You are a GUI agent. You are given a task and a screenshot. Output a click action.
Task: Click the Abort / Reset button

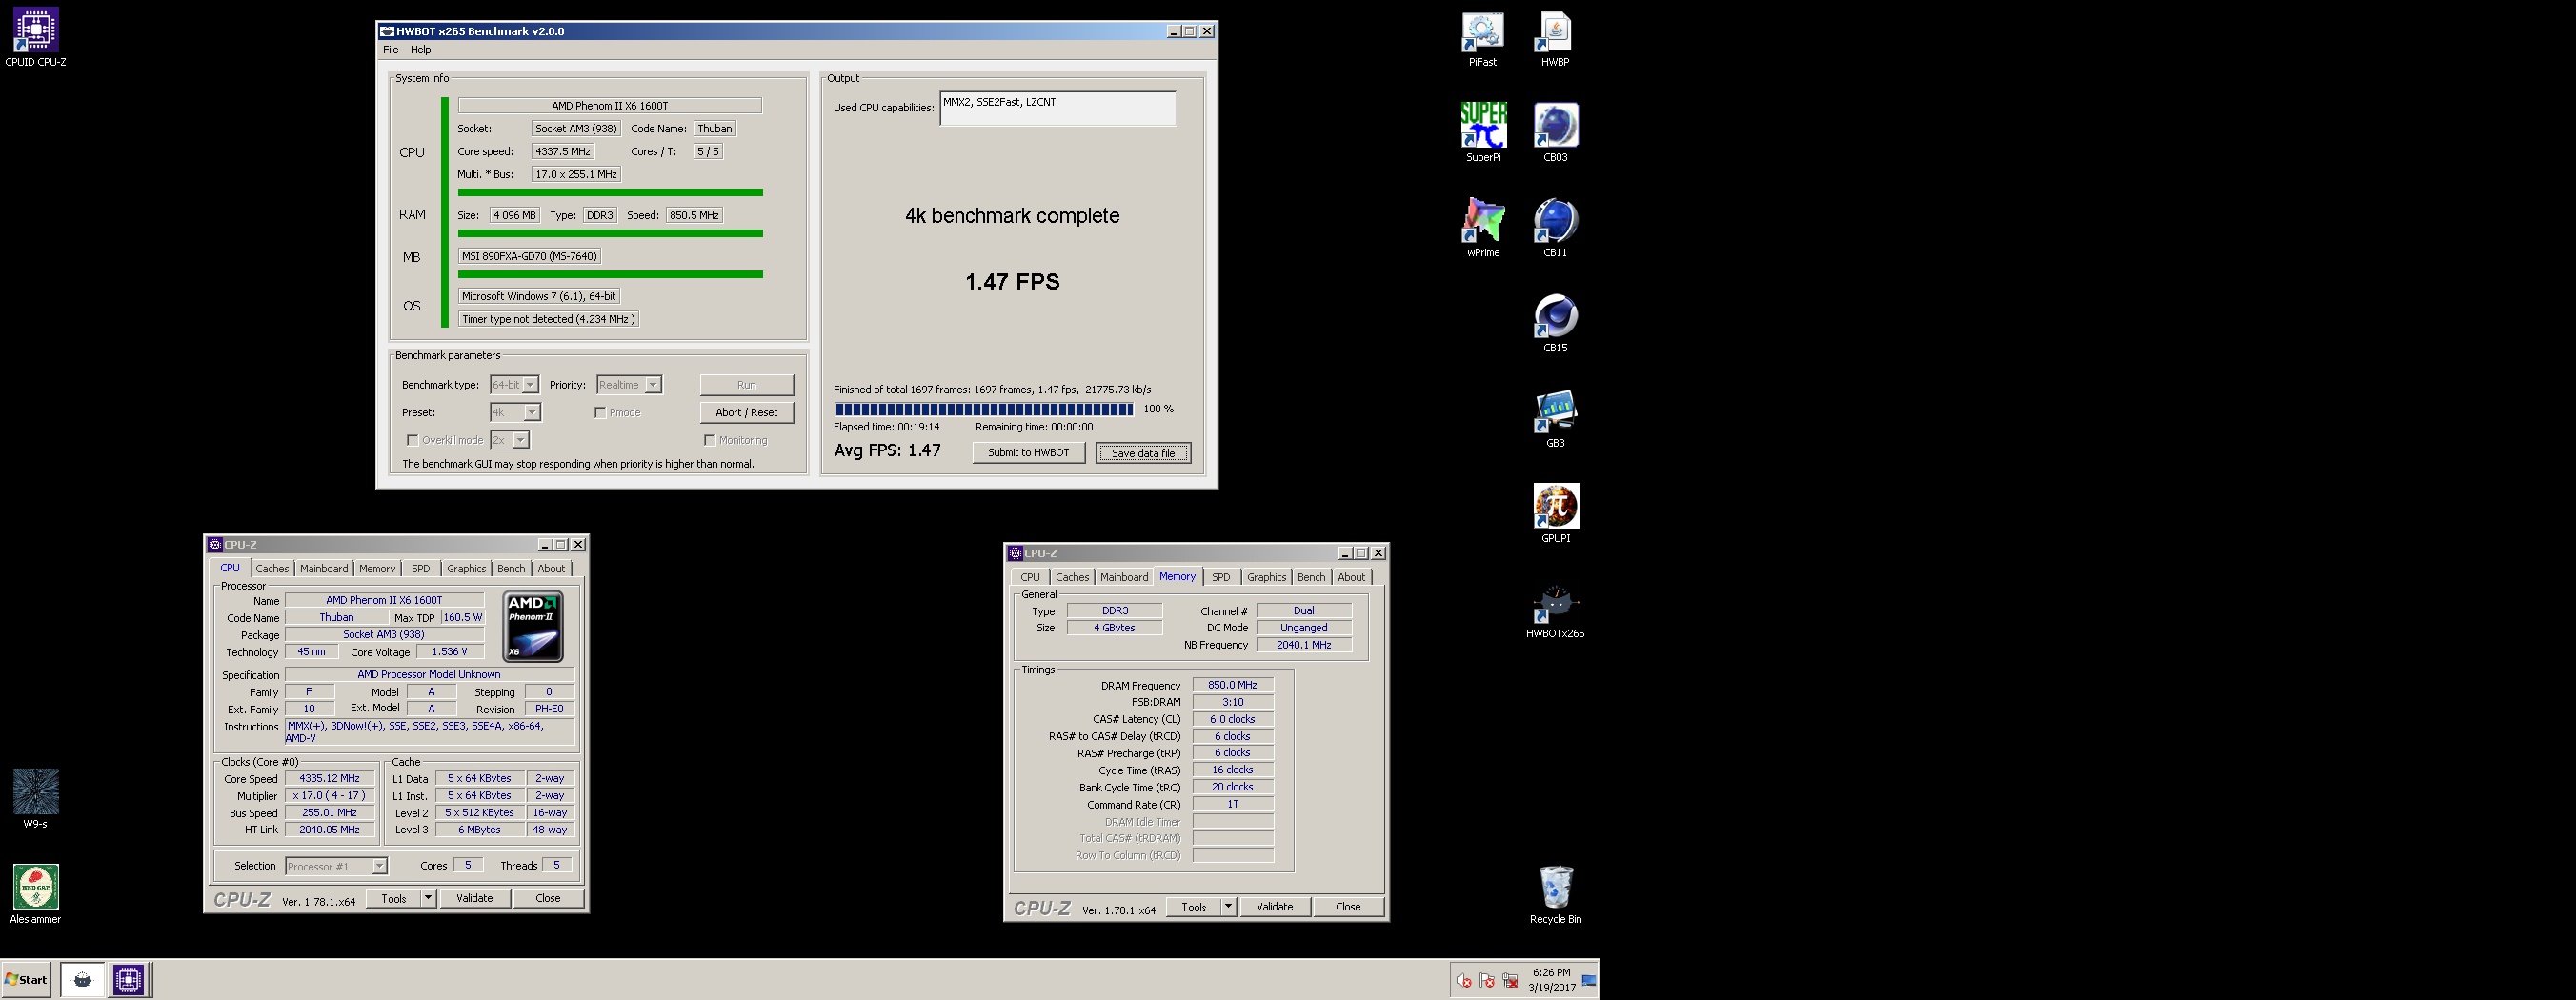tap(746, 412)
